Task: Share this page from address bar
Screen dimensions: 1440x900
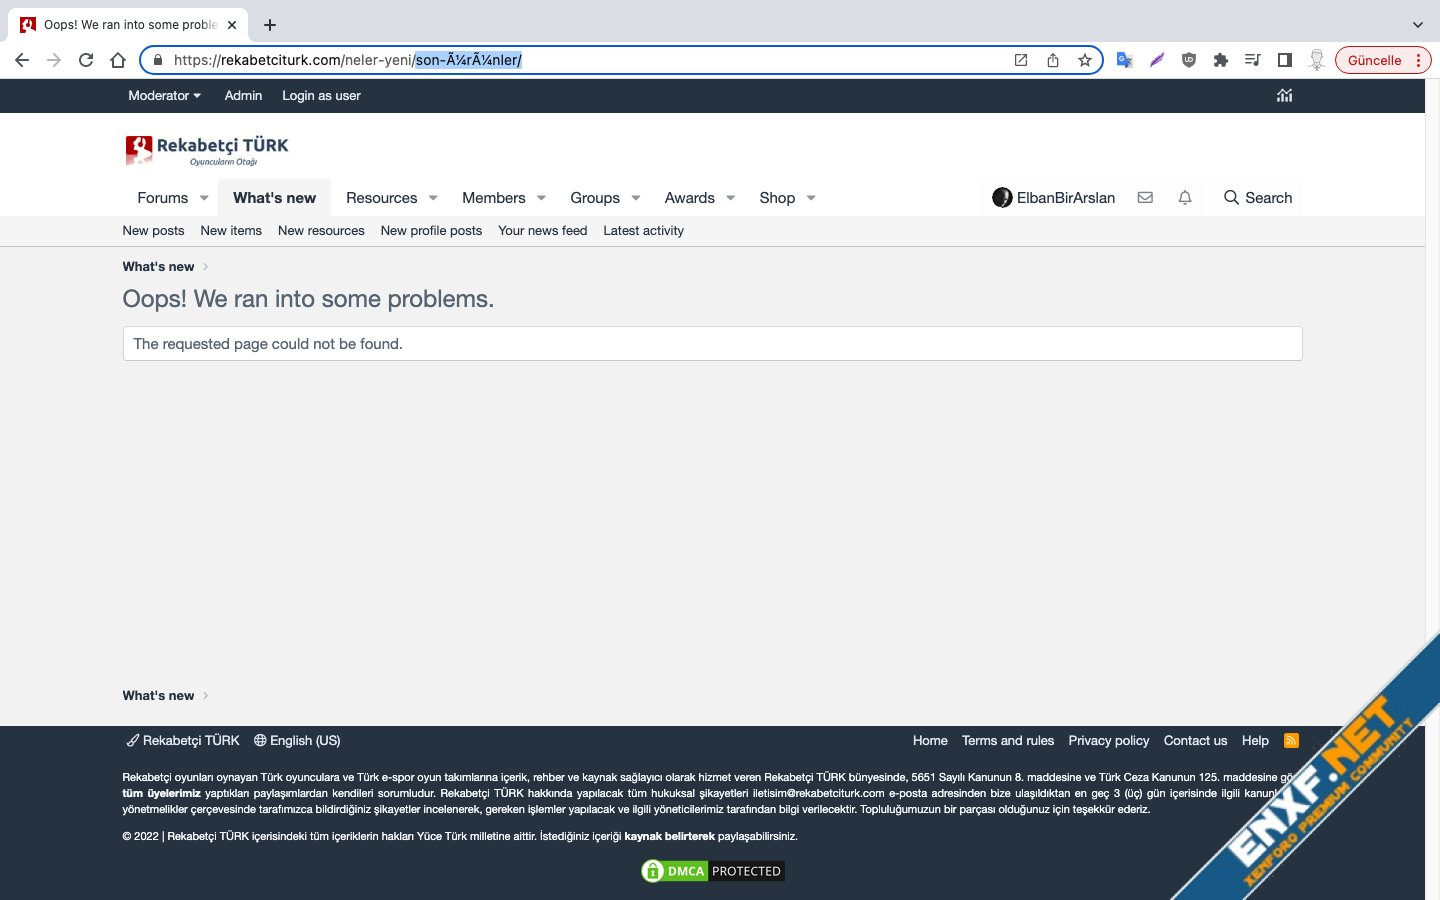Action: click(1053, 60)
